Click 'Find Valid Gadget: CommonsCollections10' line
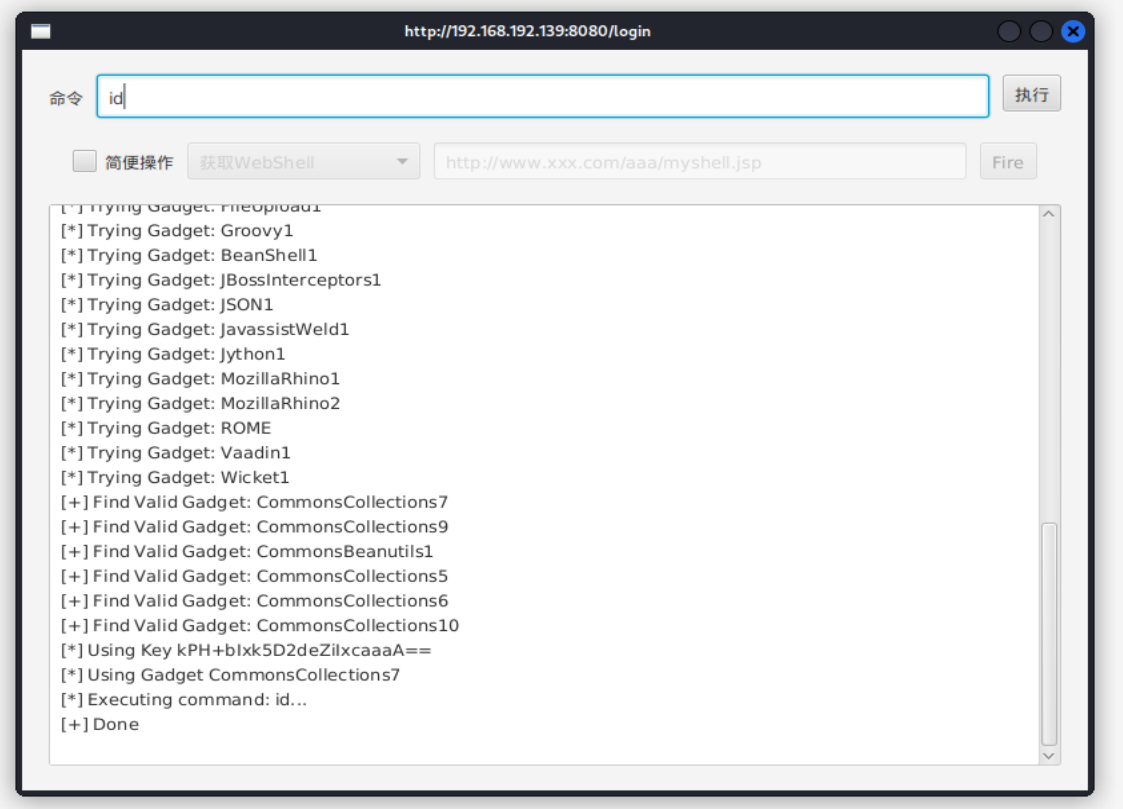This screenshot has height=809, width=1123. [259, 626]
